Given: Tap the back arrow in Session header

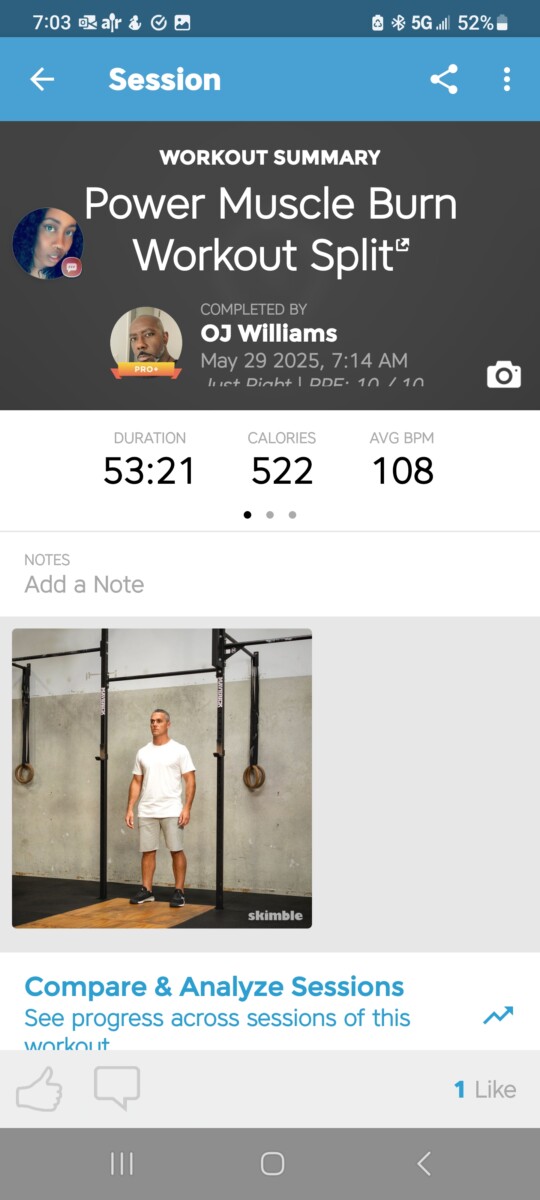Looking at the screenshot, I should (42, 79).
